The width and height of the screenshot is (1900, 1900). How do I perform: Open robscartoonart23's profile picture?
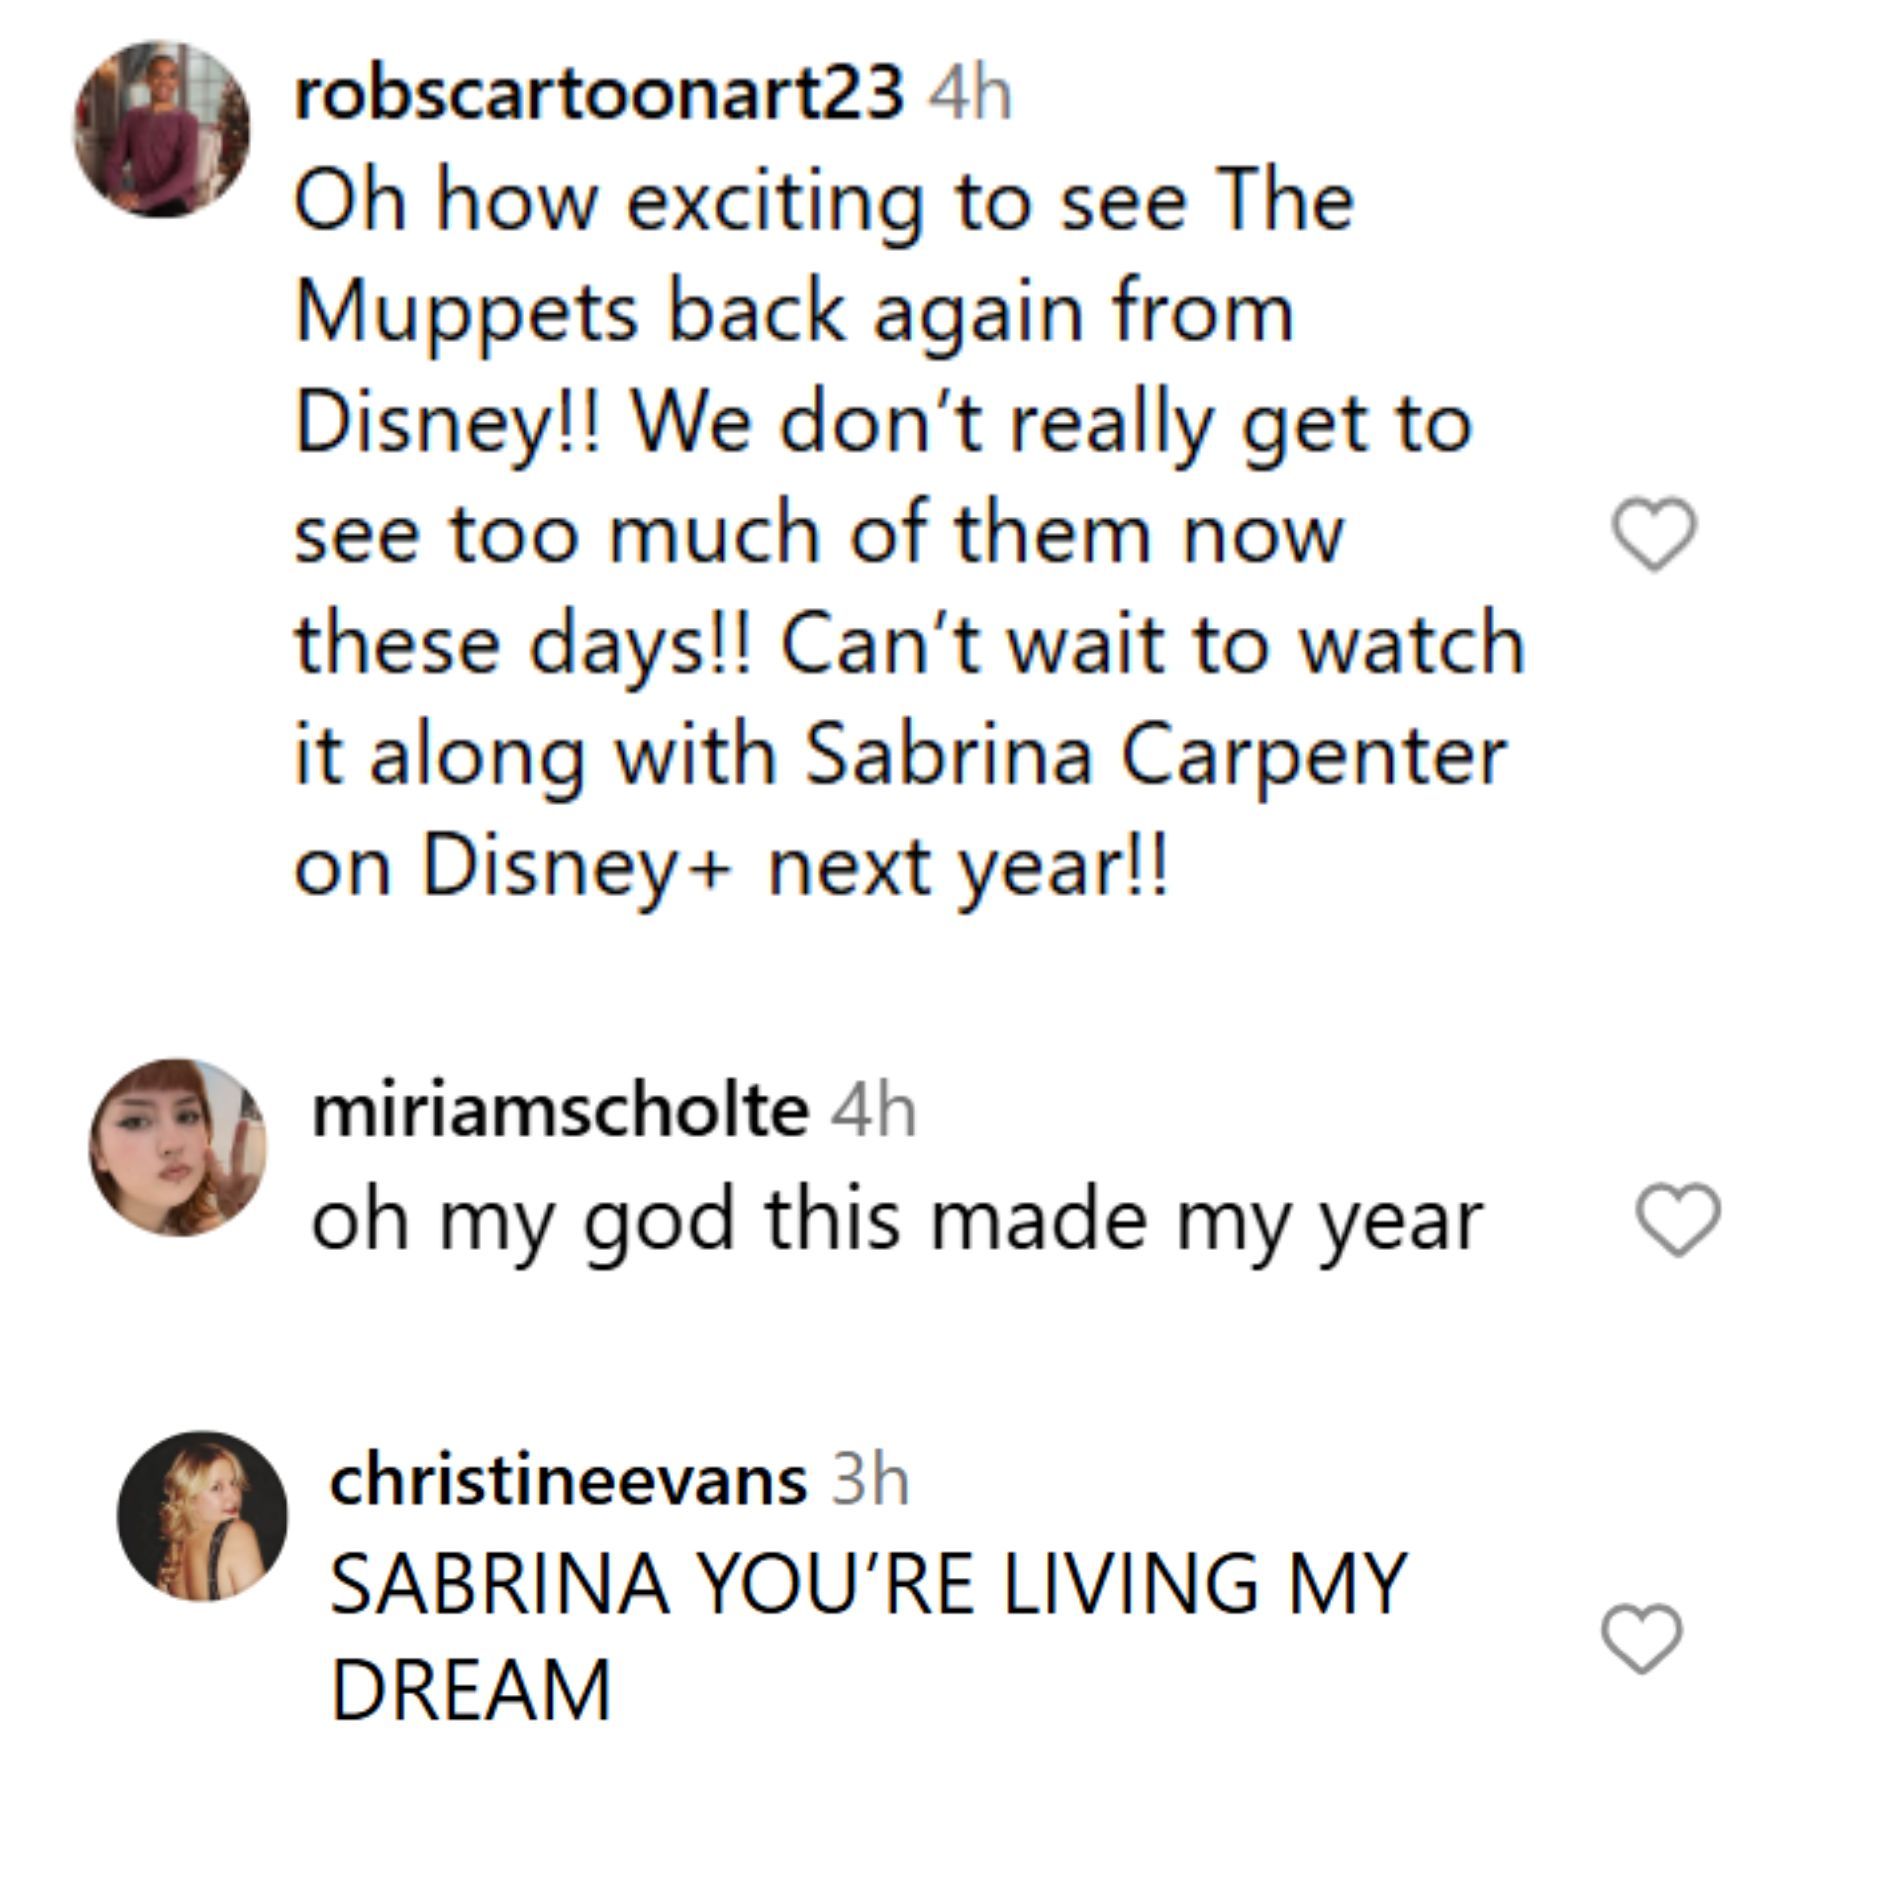tap(162, 129)
